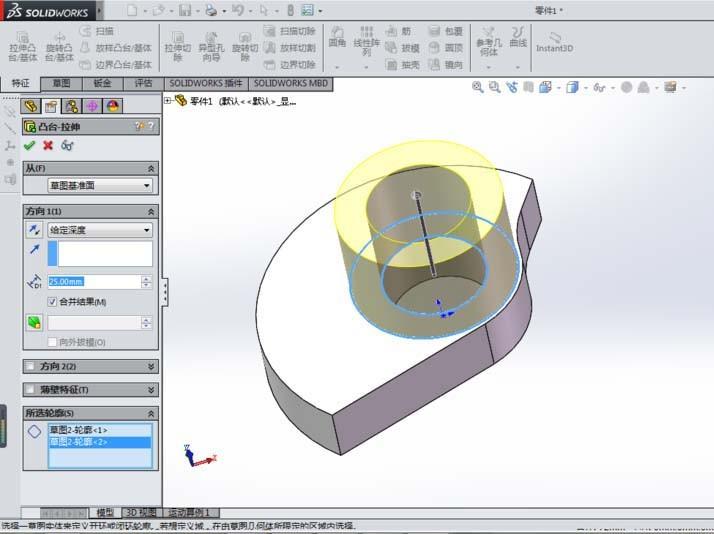The image size is (714, 534).
Task: Switch to the 特征 features tab
Action: click(20, 83)
